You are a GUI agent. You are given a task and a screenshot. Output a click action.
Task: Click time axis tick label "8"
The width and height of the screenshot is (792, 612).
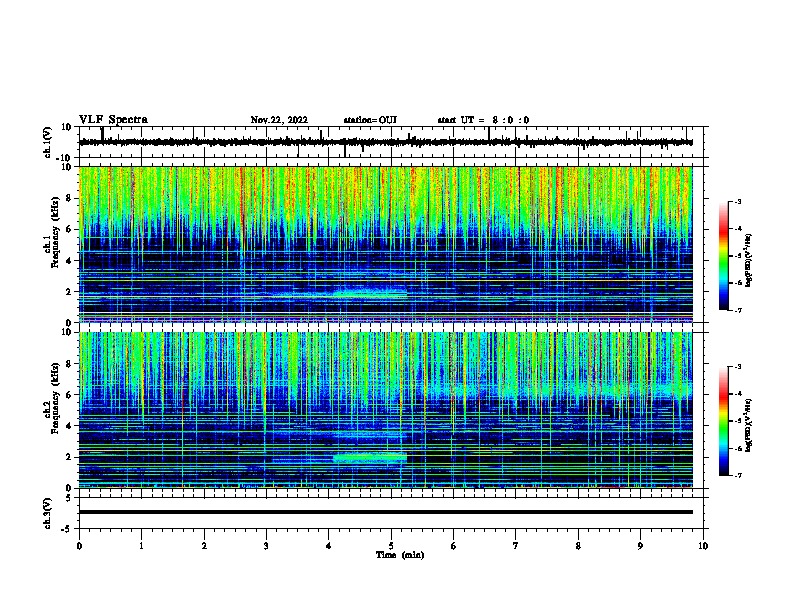(578, 546)
